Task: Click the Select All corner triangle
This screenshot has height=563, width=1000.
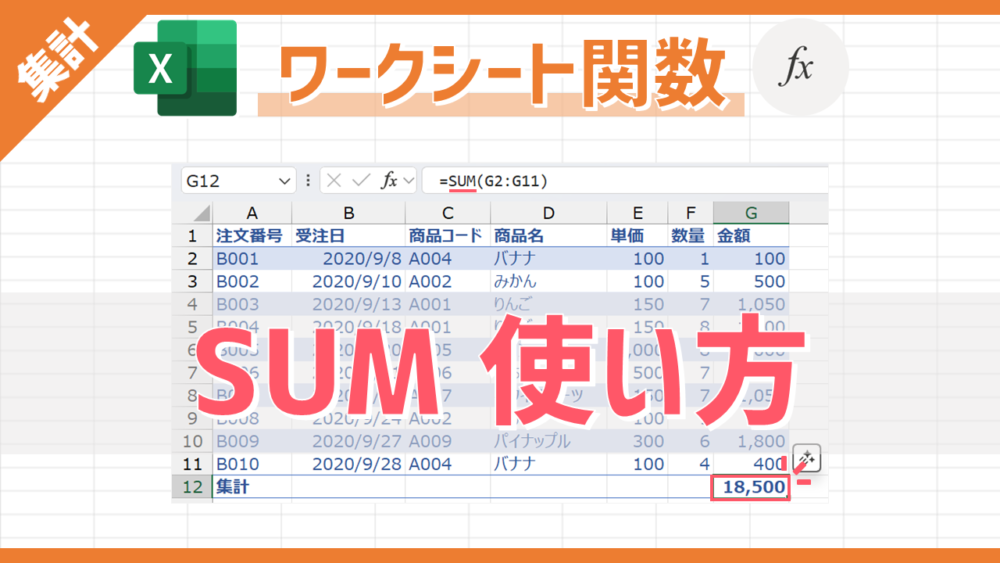Action: click(202, 213)
